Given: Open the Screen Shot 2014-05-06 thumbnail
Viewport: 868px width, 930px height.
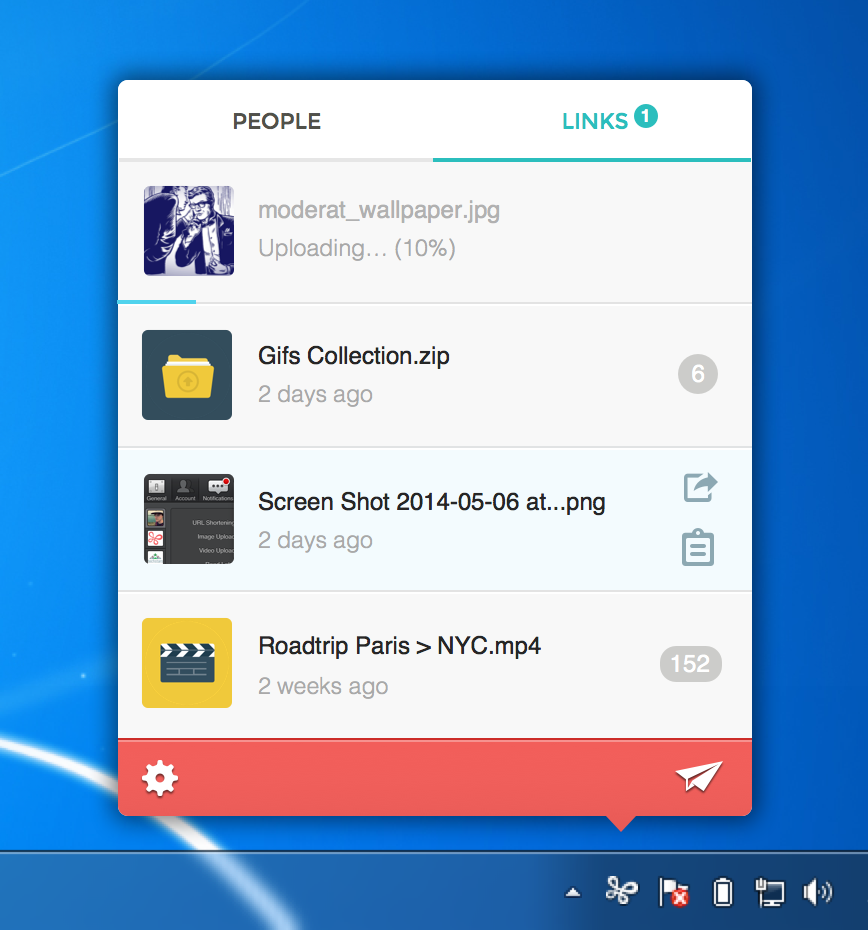Looking at the screenshot, I should (x=189, y=519).
